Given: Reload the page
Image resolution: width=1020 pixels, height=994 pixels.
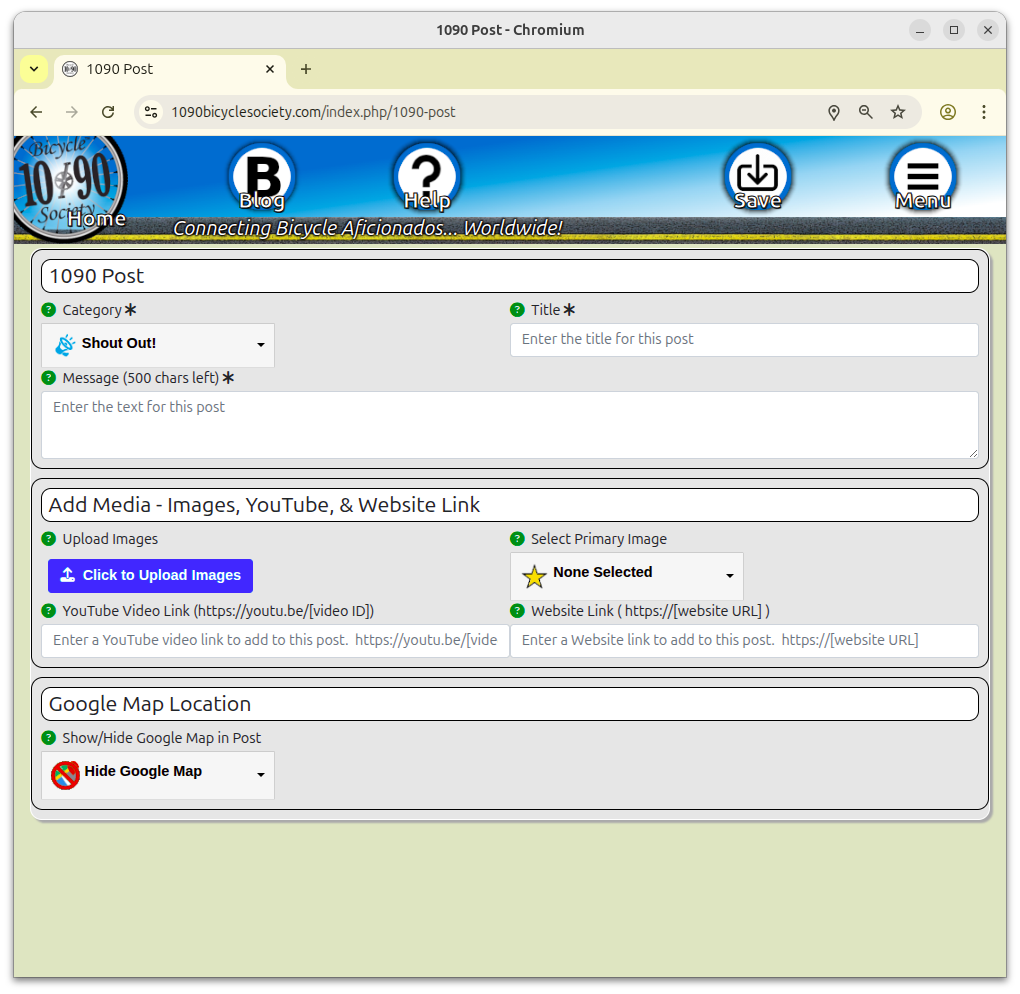Looking at the screenshot, I should pyautogui.click(x=108, y=112).
